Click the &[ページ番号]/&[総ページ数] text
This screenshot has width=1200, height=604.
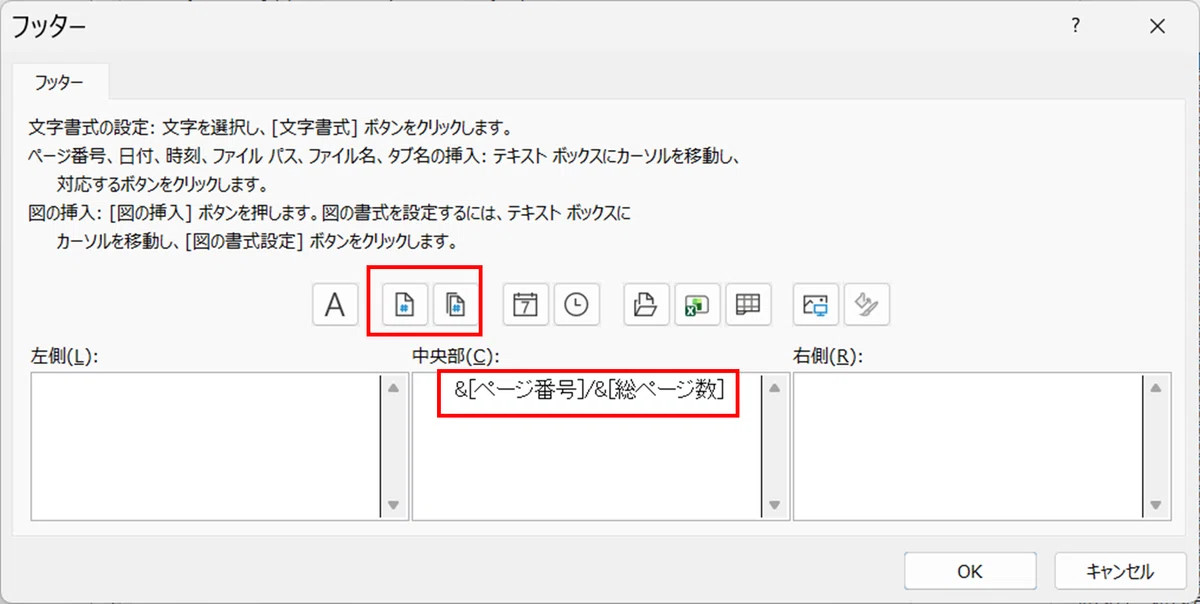(x=588, y=390)
